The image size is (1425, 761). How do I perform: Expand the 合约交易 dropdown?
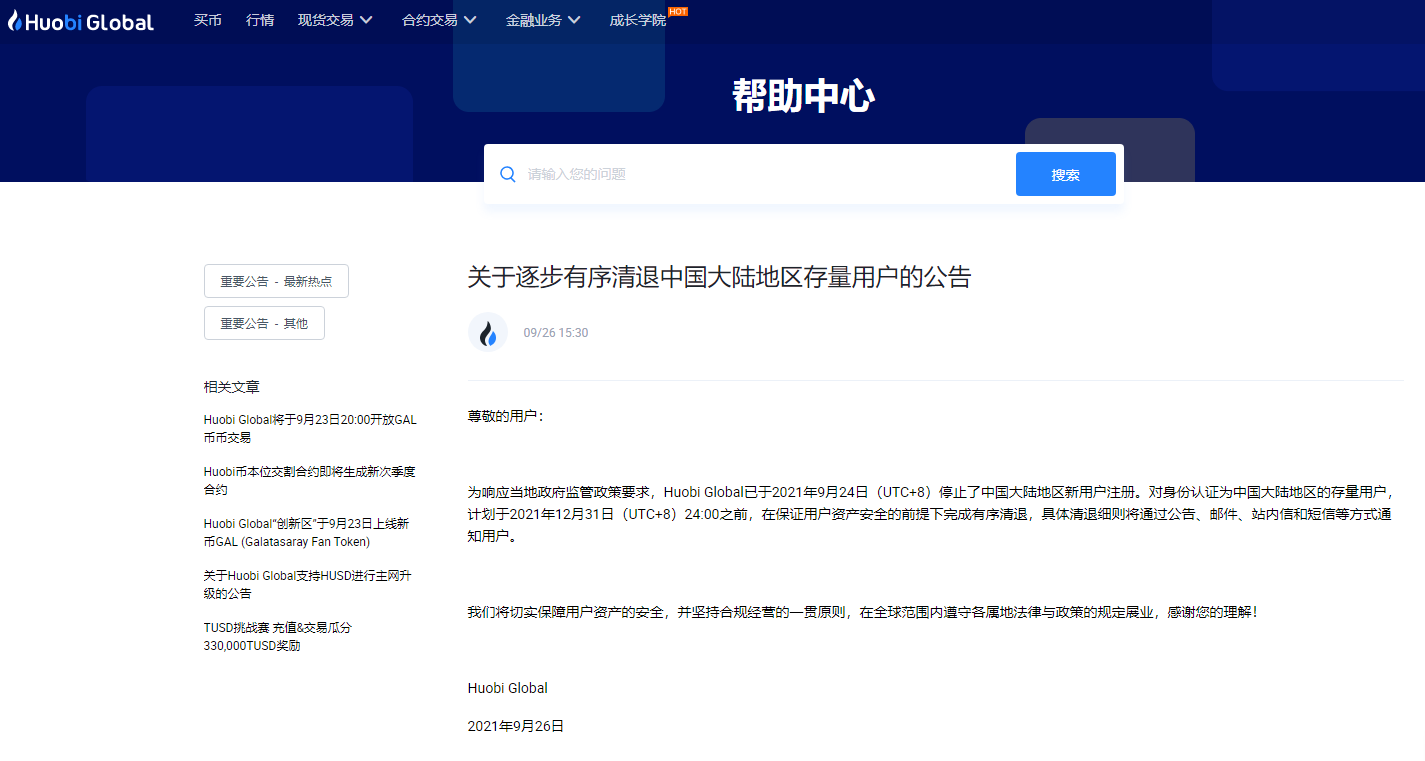[440, 20]
